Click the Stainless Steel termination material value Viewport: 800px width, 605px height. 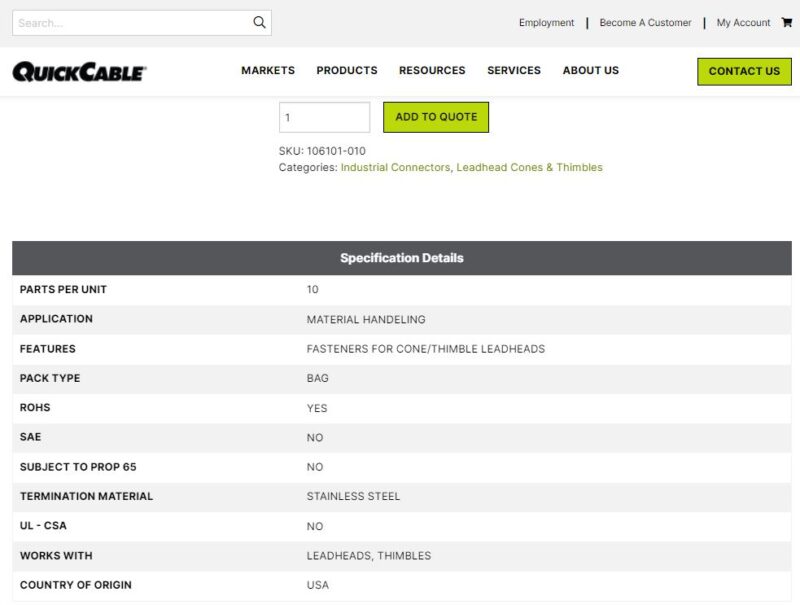tap(353, 496)
